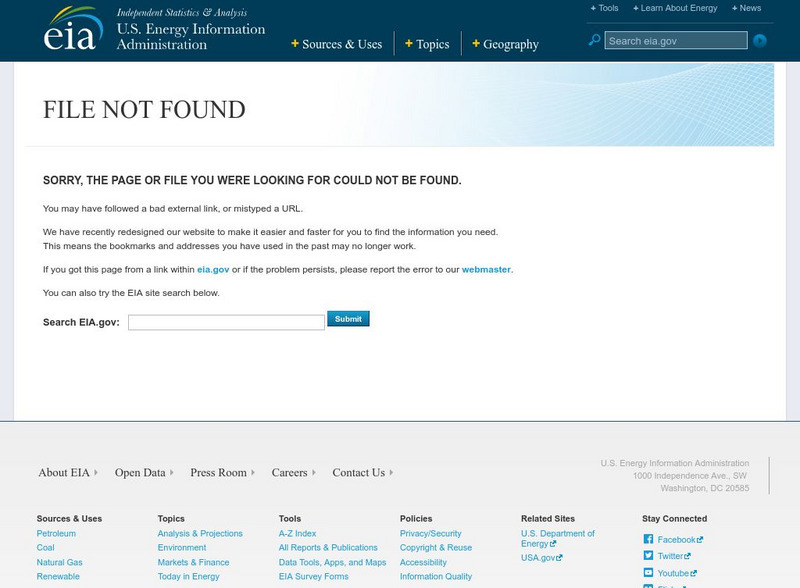This screenshot has width=800, height=588.
Task: Open Copyright & Reuse link
Action: click(x=436, y=547)
